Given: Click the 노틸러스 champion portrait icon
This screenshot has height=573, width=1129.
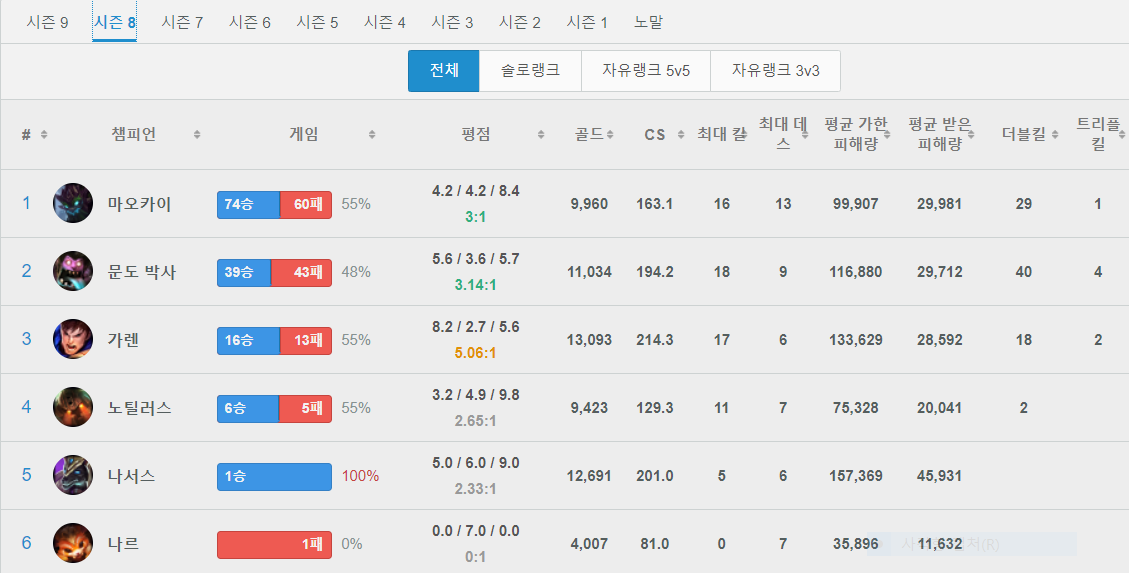Looking at the screenshot, I should (x=73, y=407).
